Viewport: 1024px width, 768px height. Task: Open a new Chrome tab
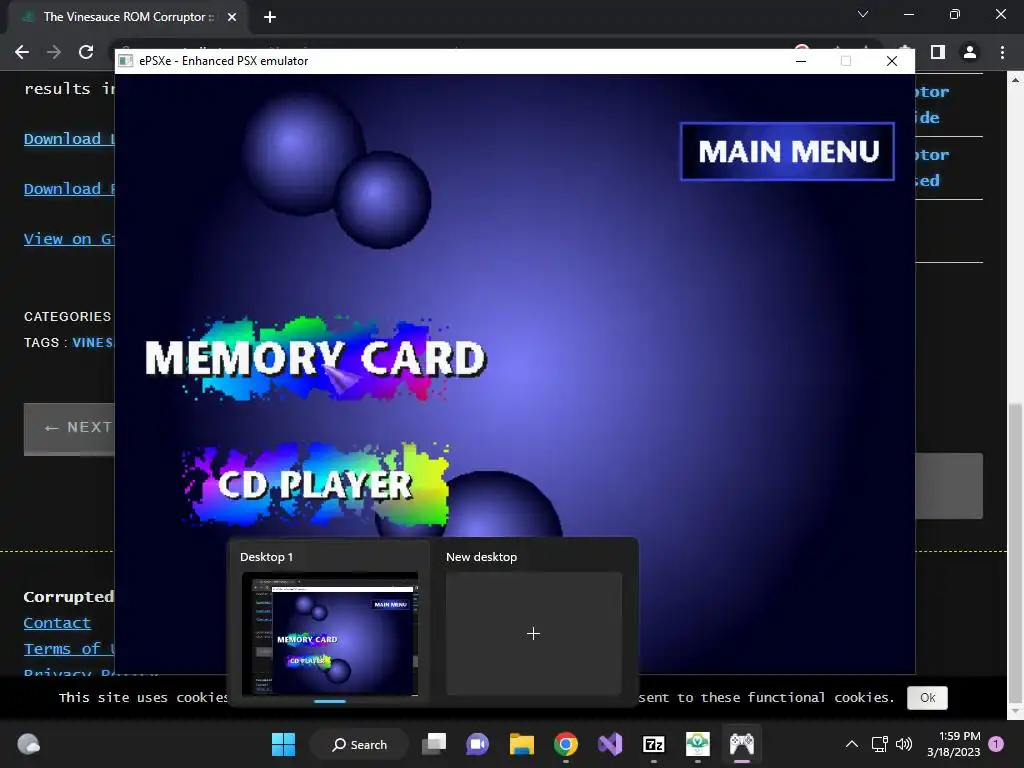click(270, 17)
